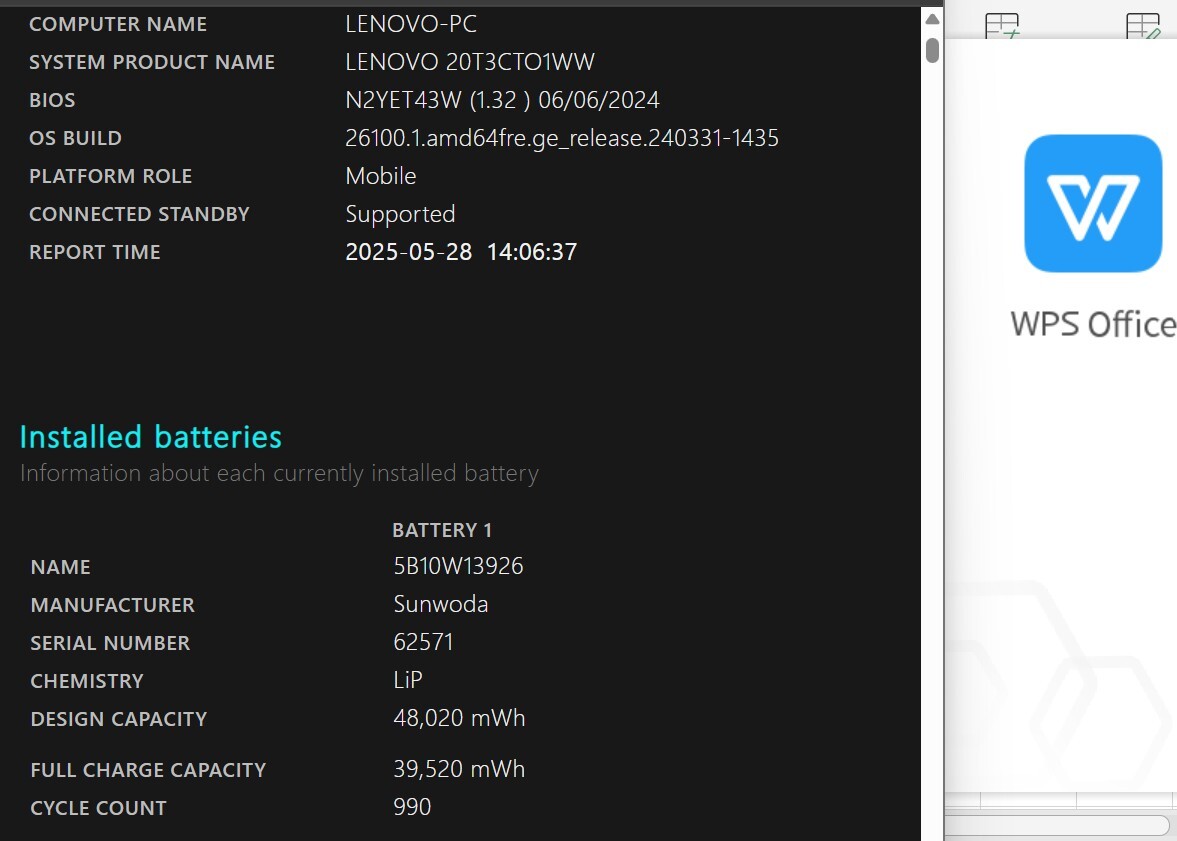
Task: Click the 'MANUFACTURER' label
Action: pyautogui.click(x=113, y=605)
